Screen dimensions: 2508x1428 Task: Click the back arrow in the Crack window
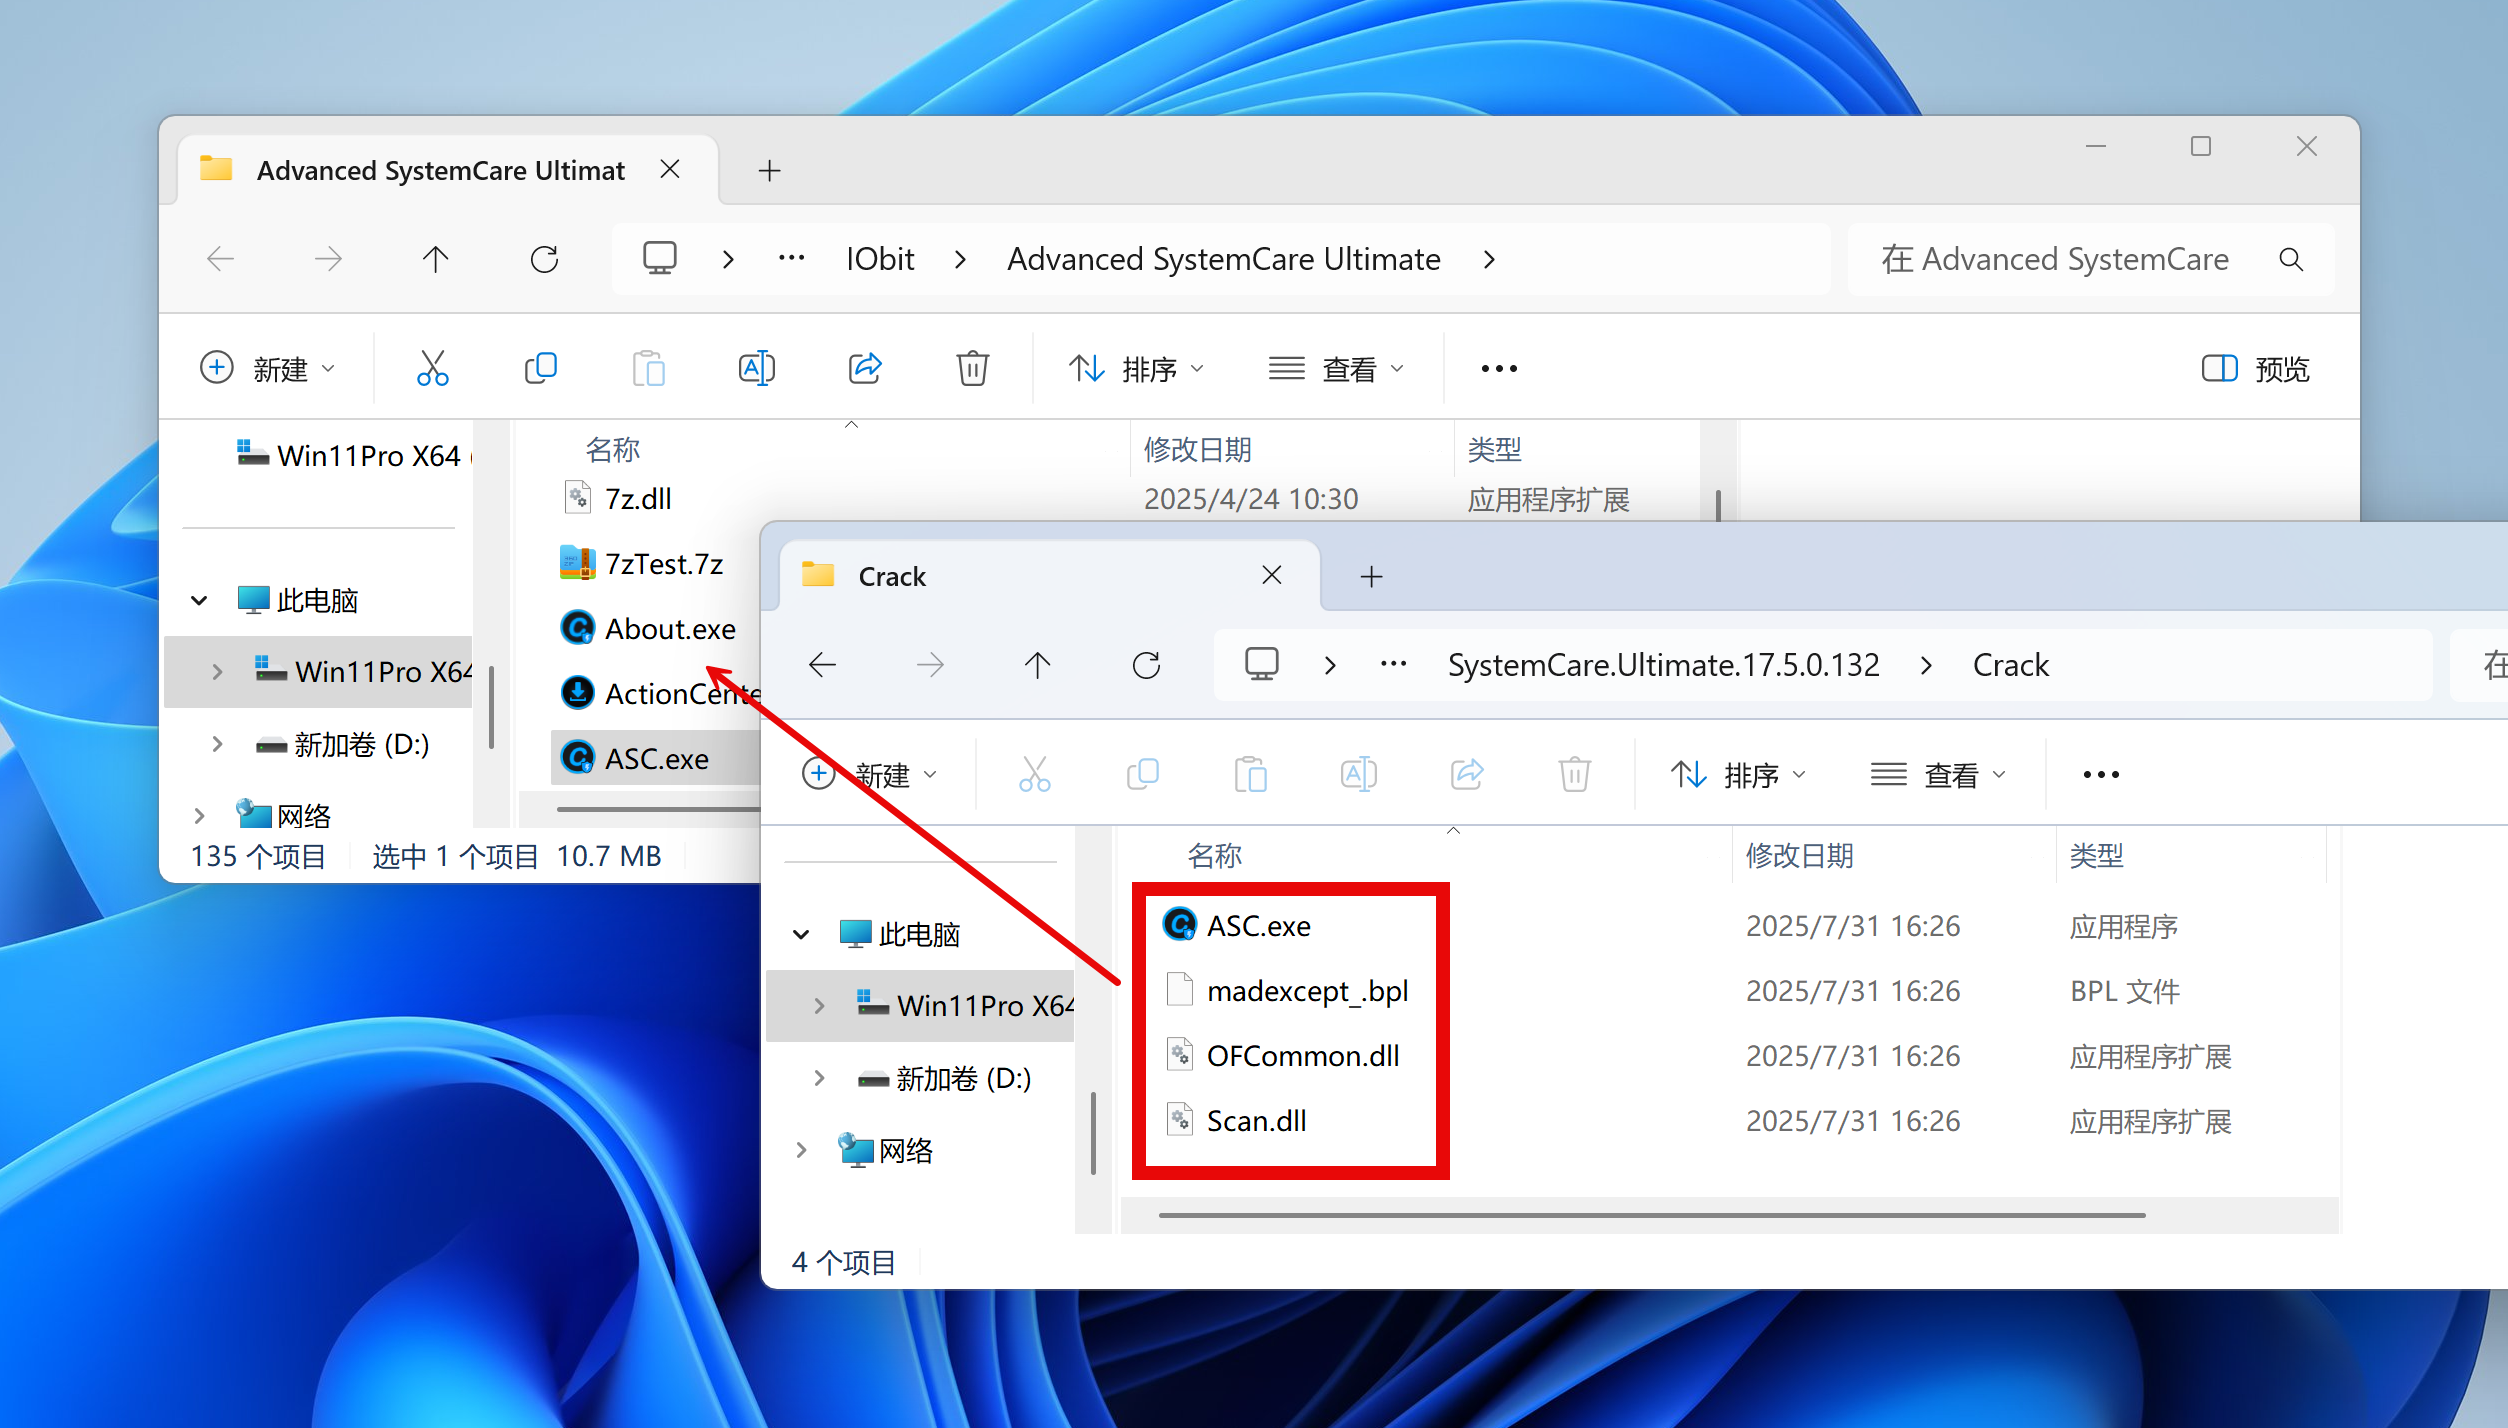822,665
